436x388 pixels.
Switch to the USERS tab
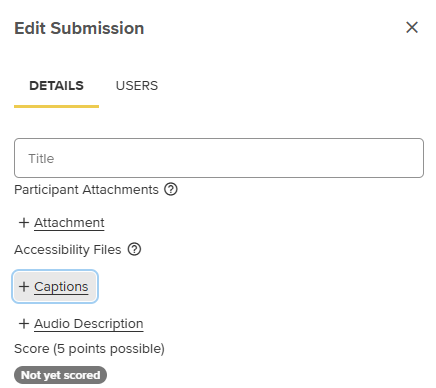click(x=137, y=86)
